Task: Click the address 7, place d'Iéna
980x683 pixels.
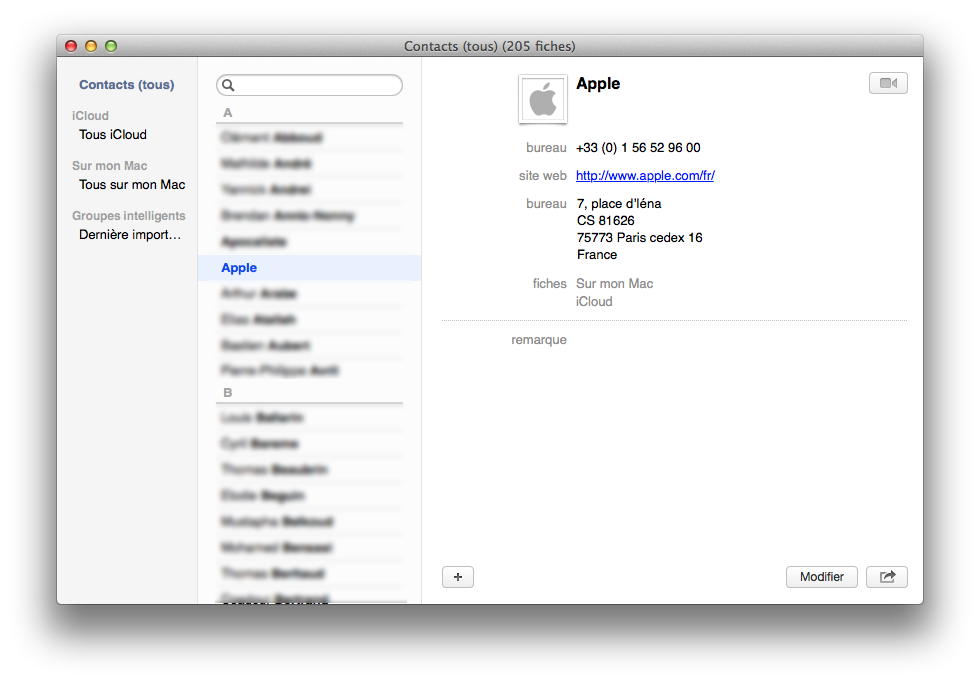Action: click(x=619, y=204)
